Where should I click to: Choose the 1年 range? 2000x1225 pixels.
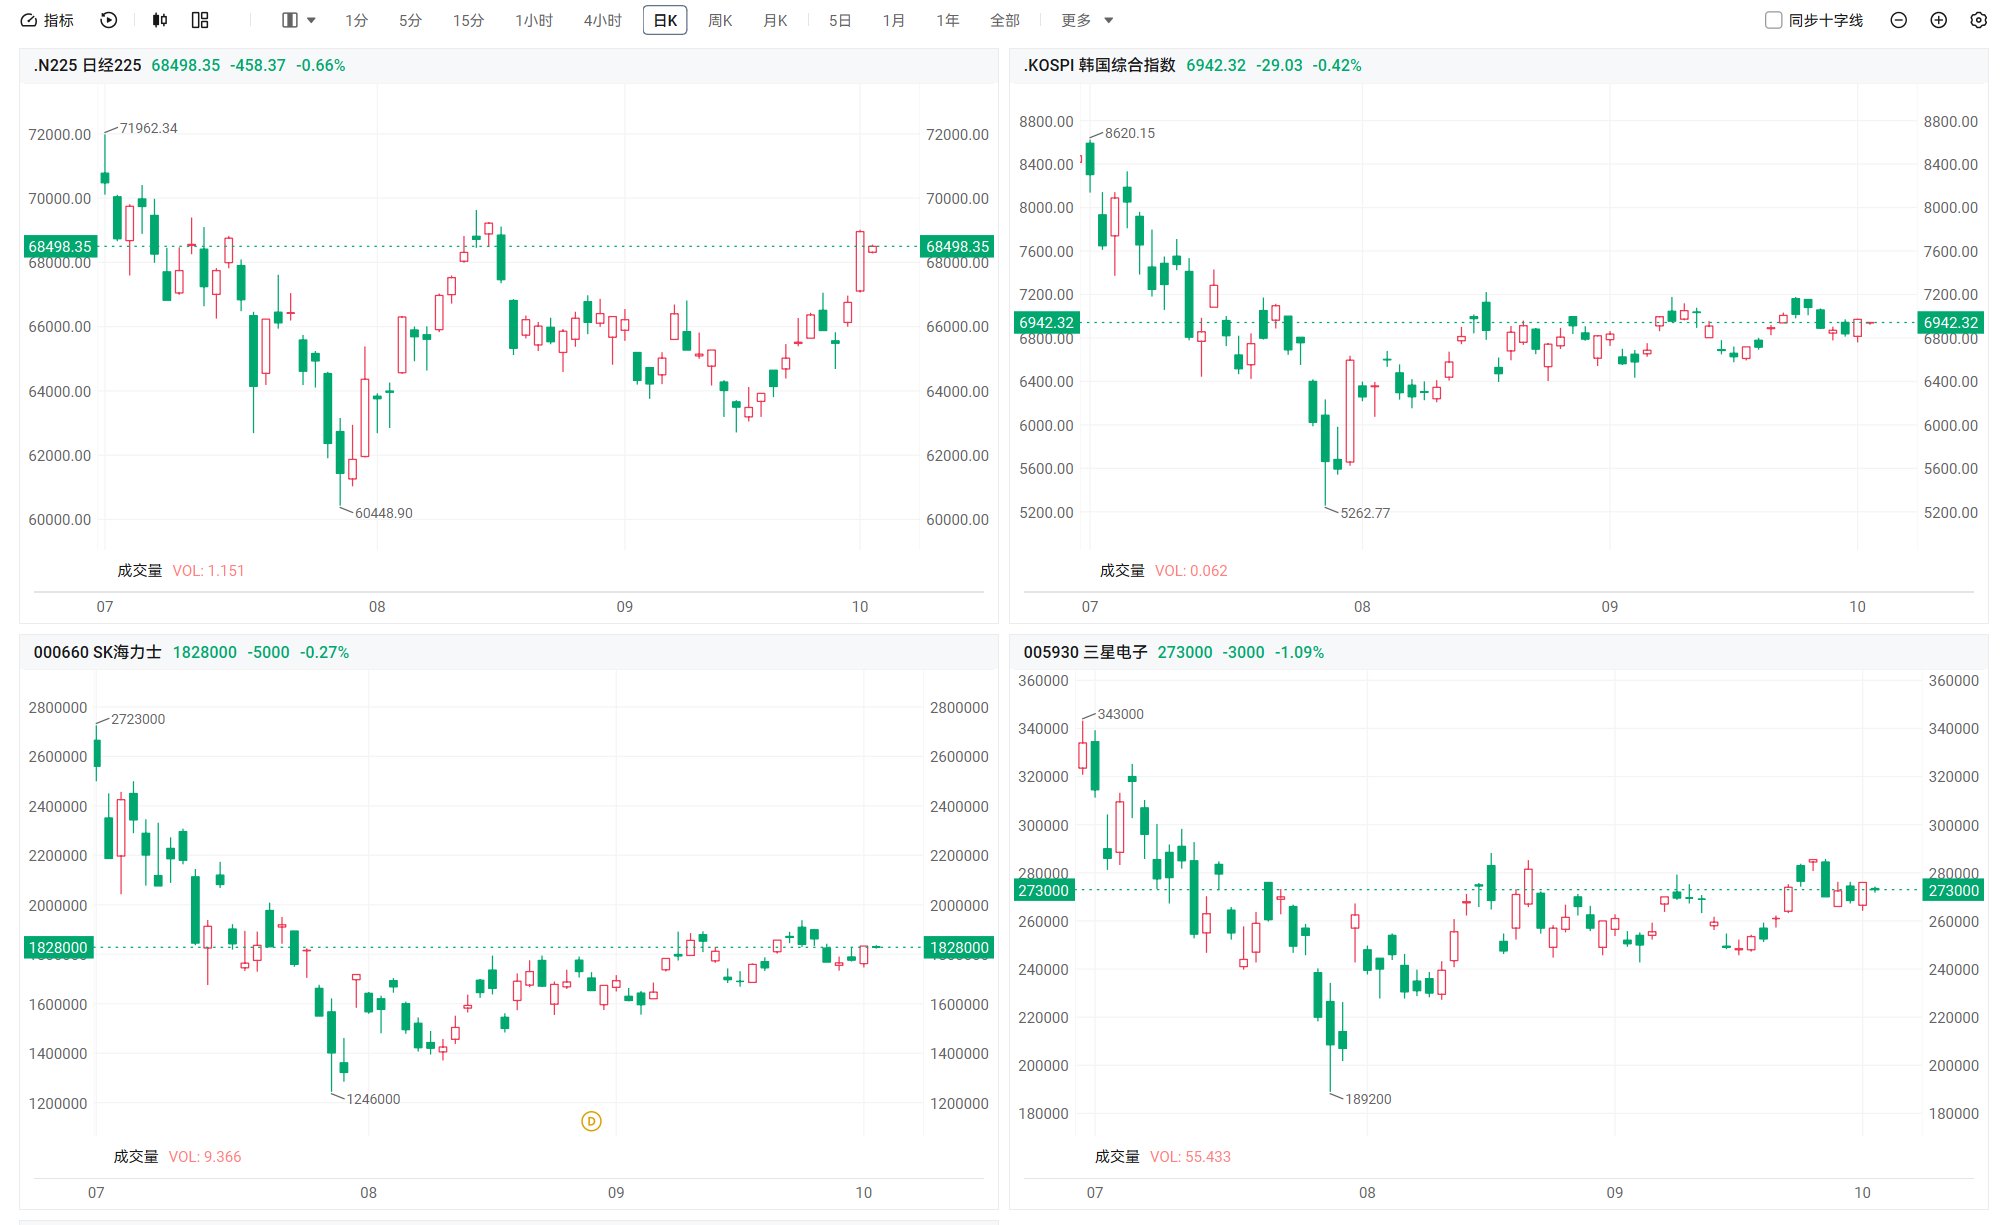point(948,20)
